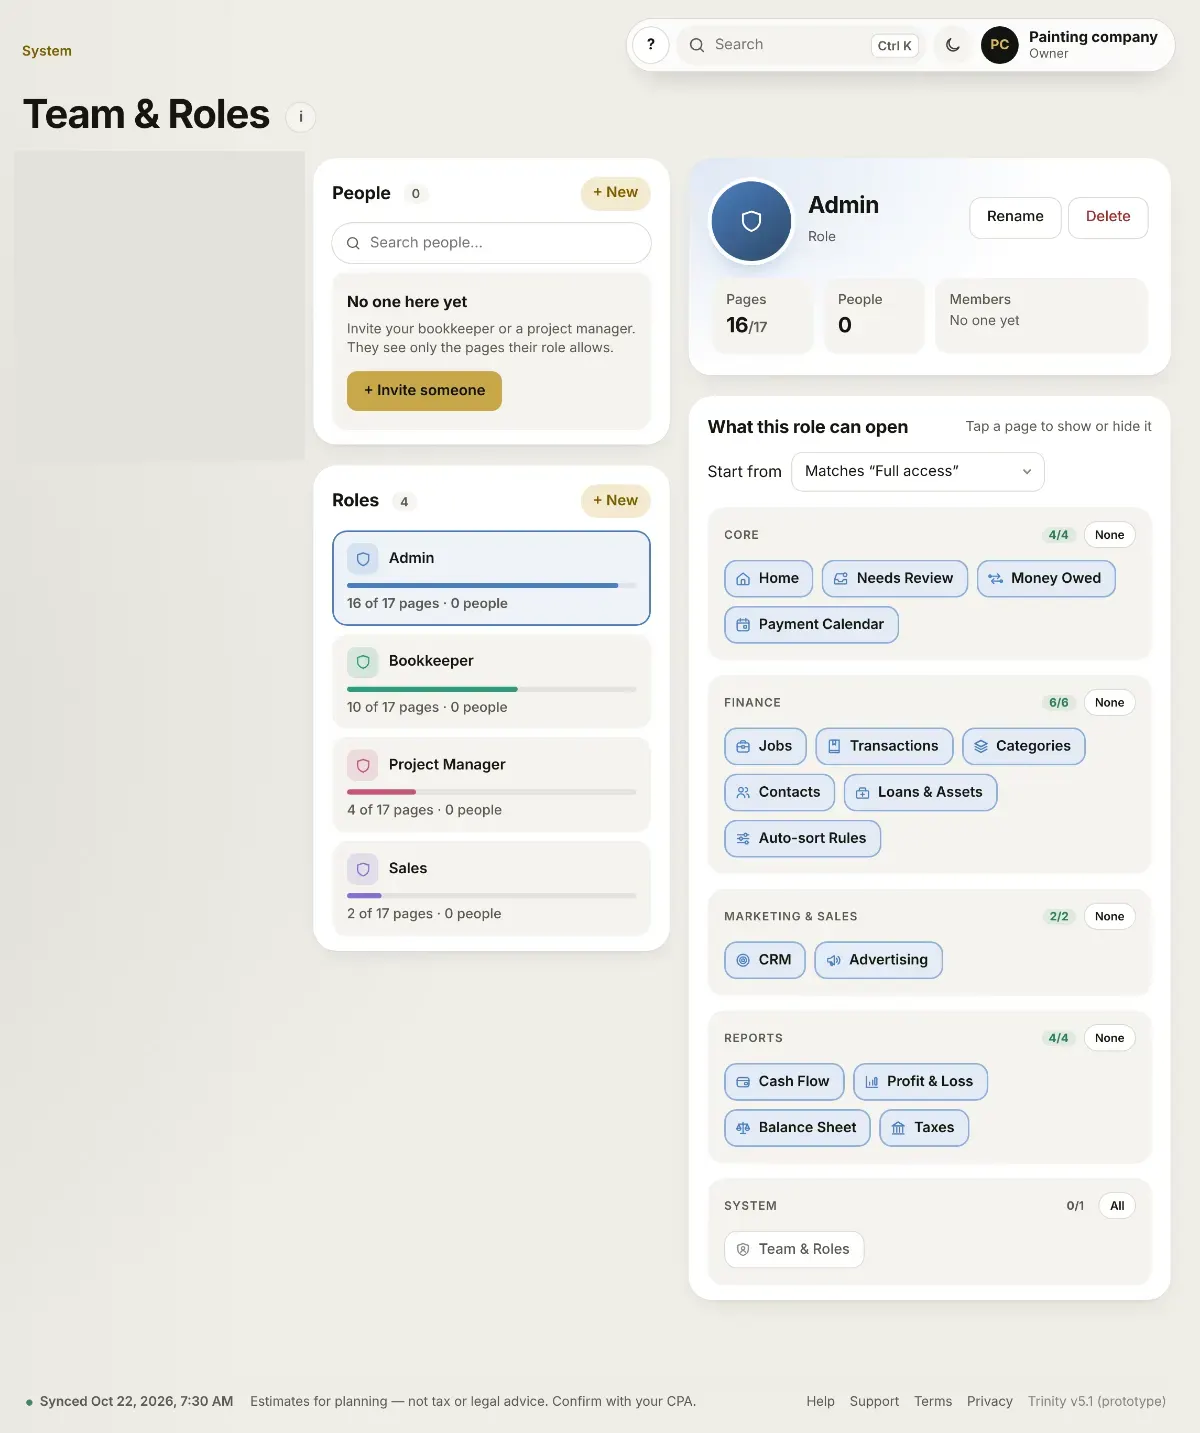This screenshot has height=1433, width=1200.
Task: Click the Project Manager red shield icon
Action: click(363, 765)
